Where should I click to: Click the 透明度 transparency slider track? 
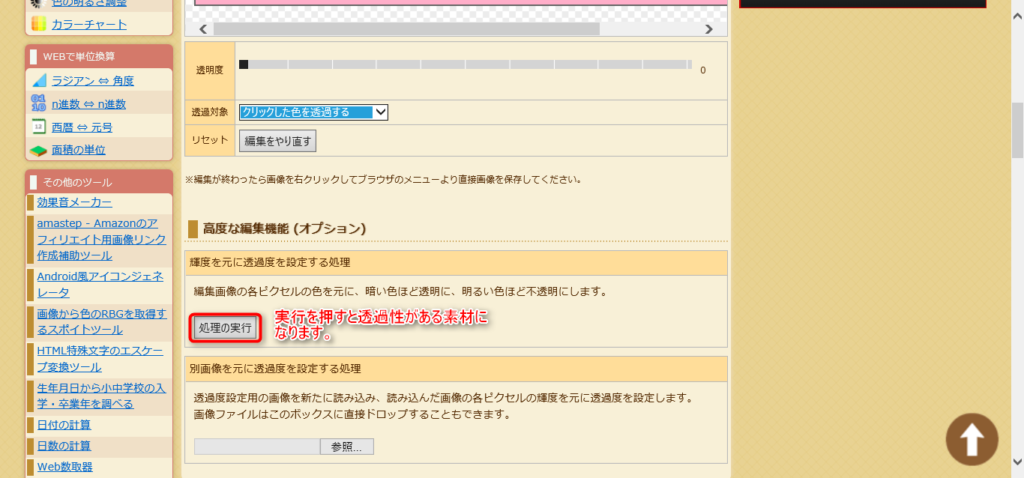(x=466, y=65)
